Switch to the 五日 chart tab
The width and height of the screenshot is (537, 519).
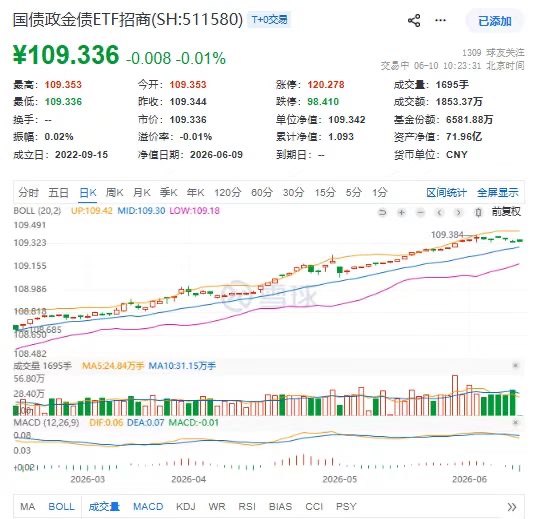coord(59,193)
